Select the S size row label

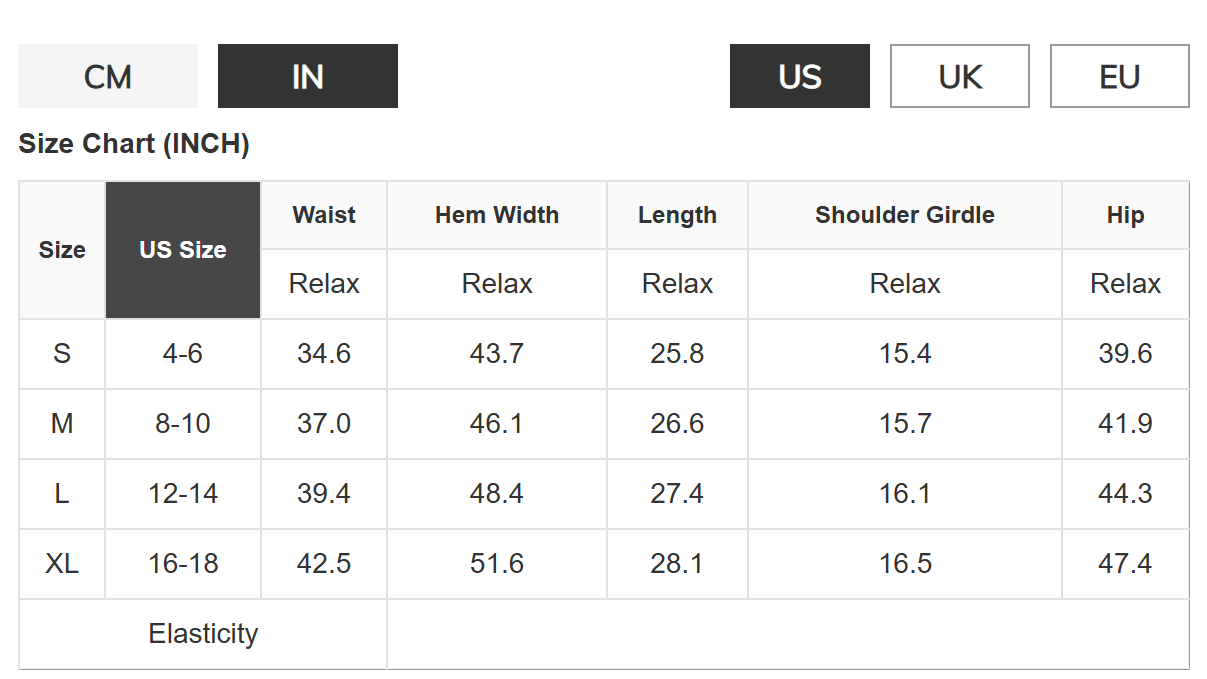[62, 354]
